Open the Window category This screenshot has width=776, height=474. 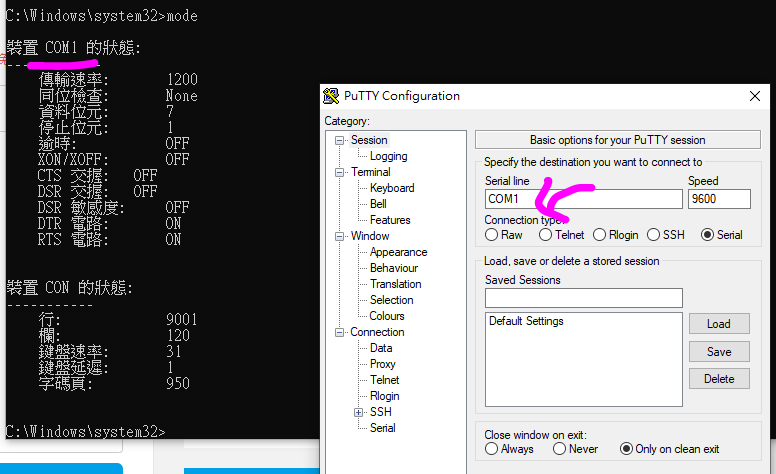(x=370, y=236)
